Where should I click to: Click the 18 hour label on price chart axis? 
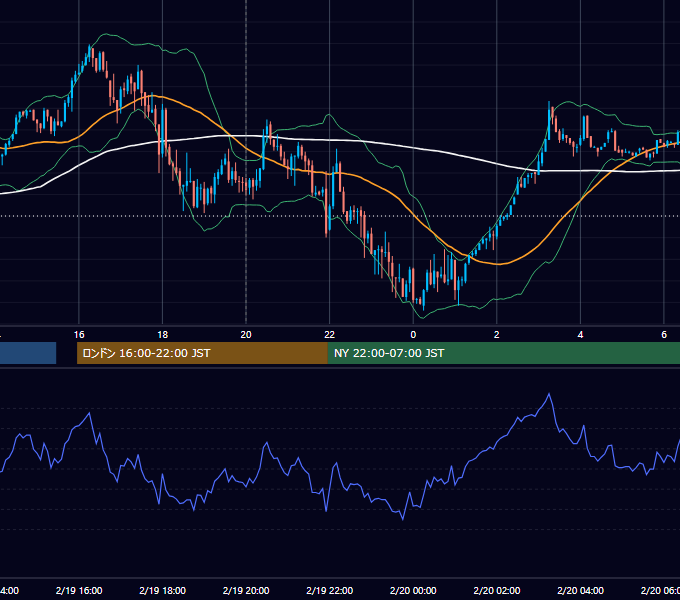tap(163, 335)
